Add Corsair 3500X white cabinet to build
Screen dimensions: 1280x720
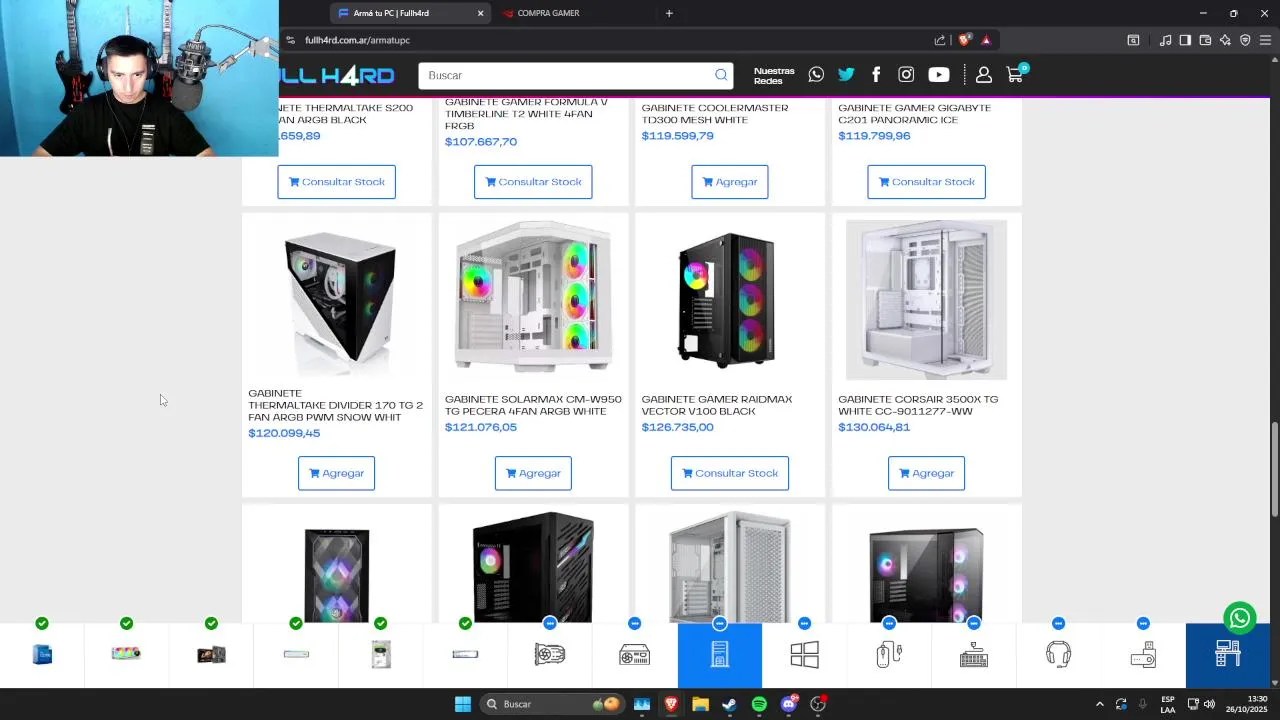pyautogui.click(x=926, y=473)
